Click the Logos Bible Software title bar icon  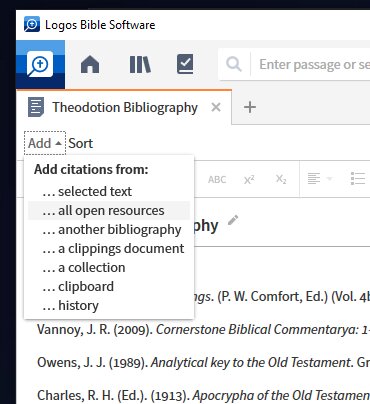coord(32,24)
